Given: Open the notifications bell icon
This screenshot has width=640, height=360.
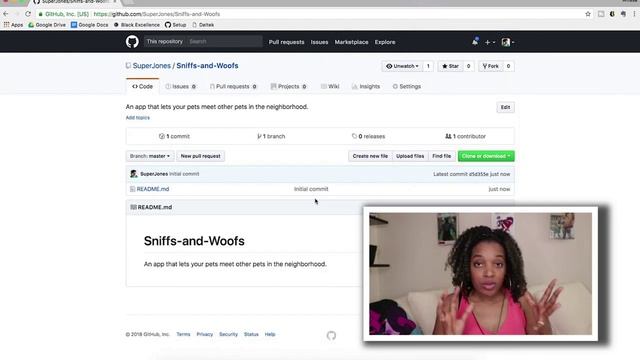Looking at the screenshot, I should [x=475, y=42].
